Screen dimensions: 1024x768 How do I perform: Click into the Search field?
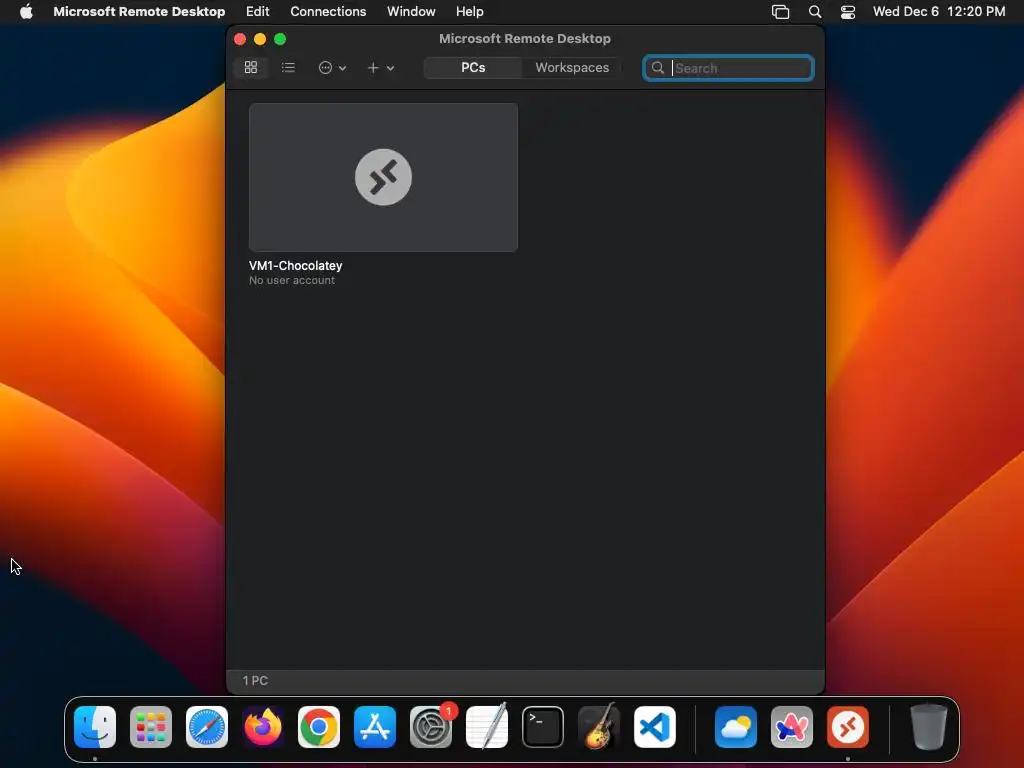(728, 68)
